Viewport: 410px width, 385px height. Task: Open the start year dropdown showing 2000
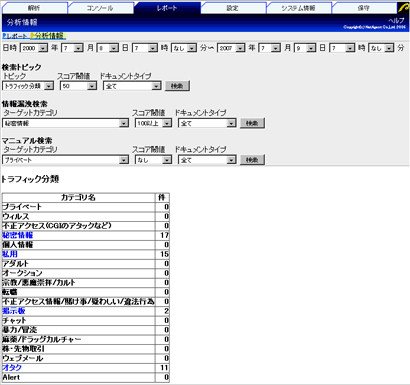pyautogui.click(x=34, y=48)
